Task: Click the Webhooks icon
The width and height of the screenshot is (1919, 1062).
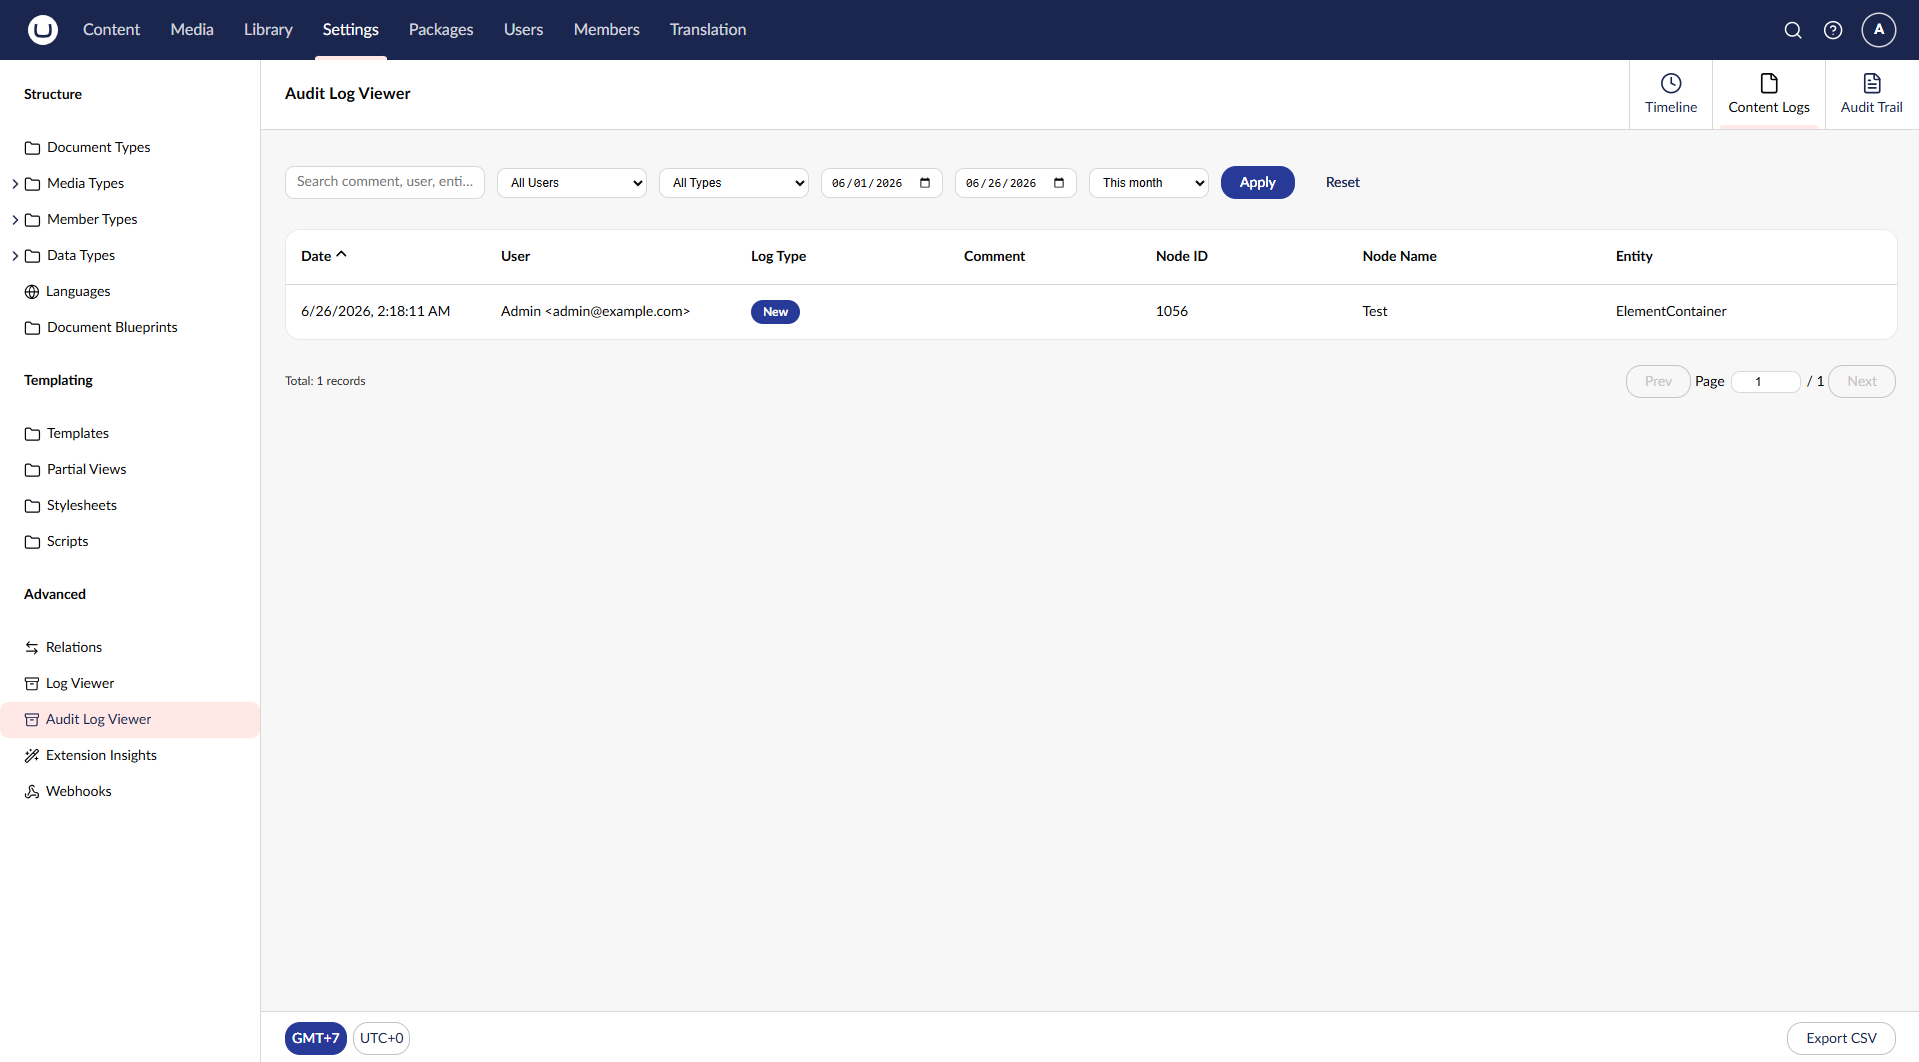Action: coord(32,792)
